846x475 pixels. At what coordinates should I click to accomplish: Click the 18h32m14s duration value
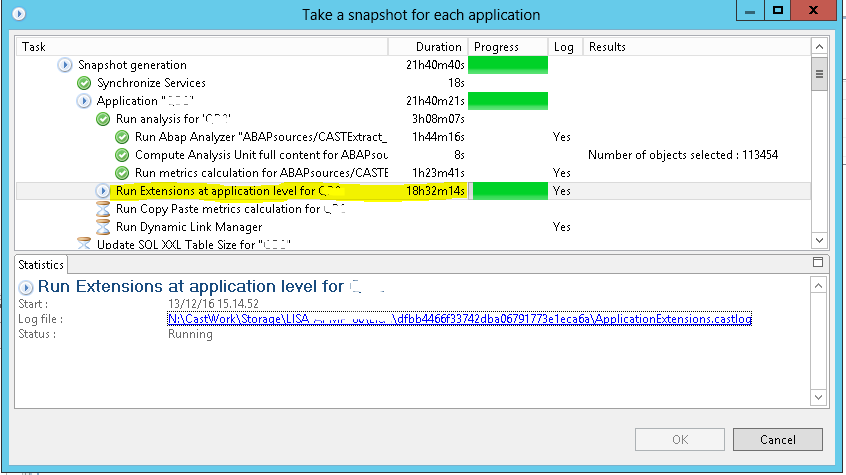(x=435, y=191)
